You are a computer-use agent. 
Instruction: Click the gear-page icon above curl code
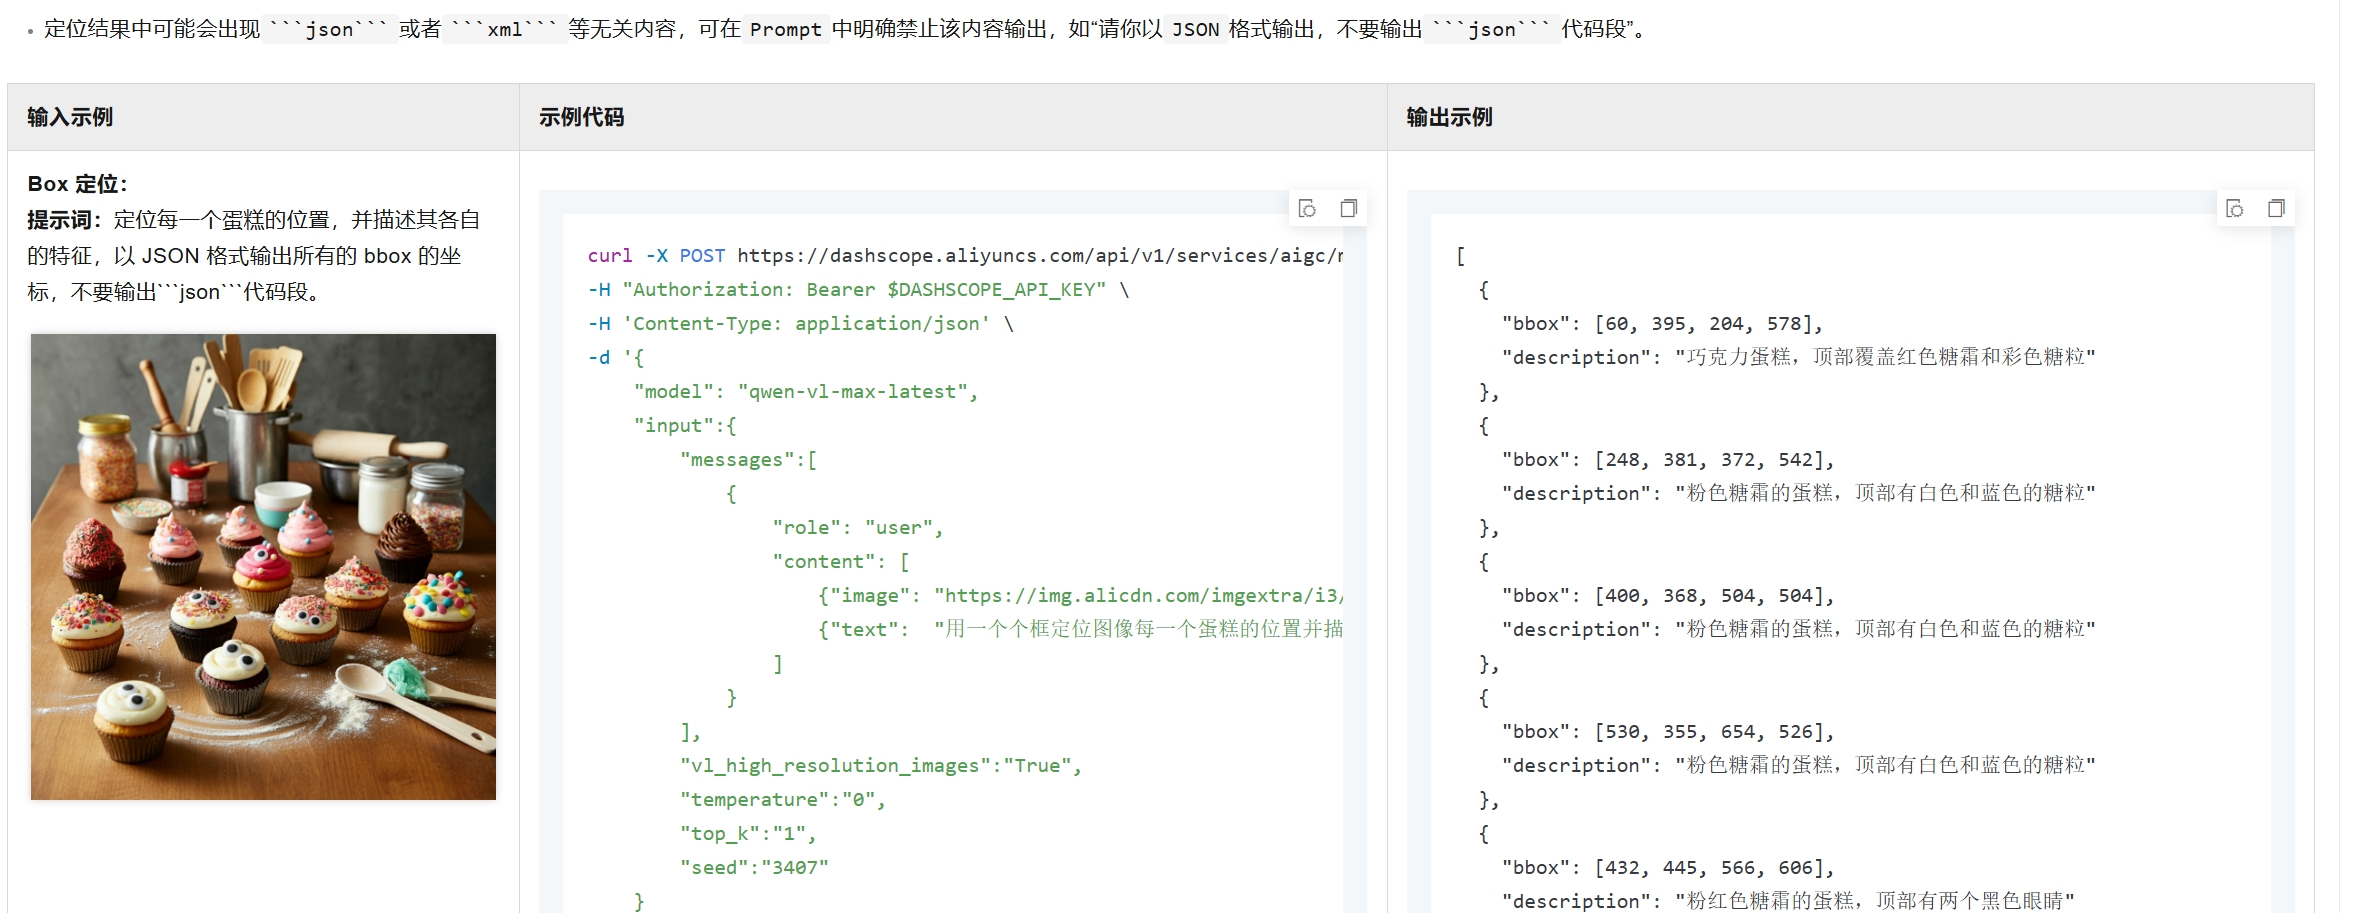click(1307, 208)
